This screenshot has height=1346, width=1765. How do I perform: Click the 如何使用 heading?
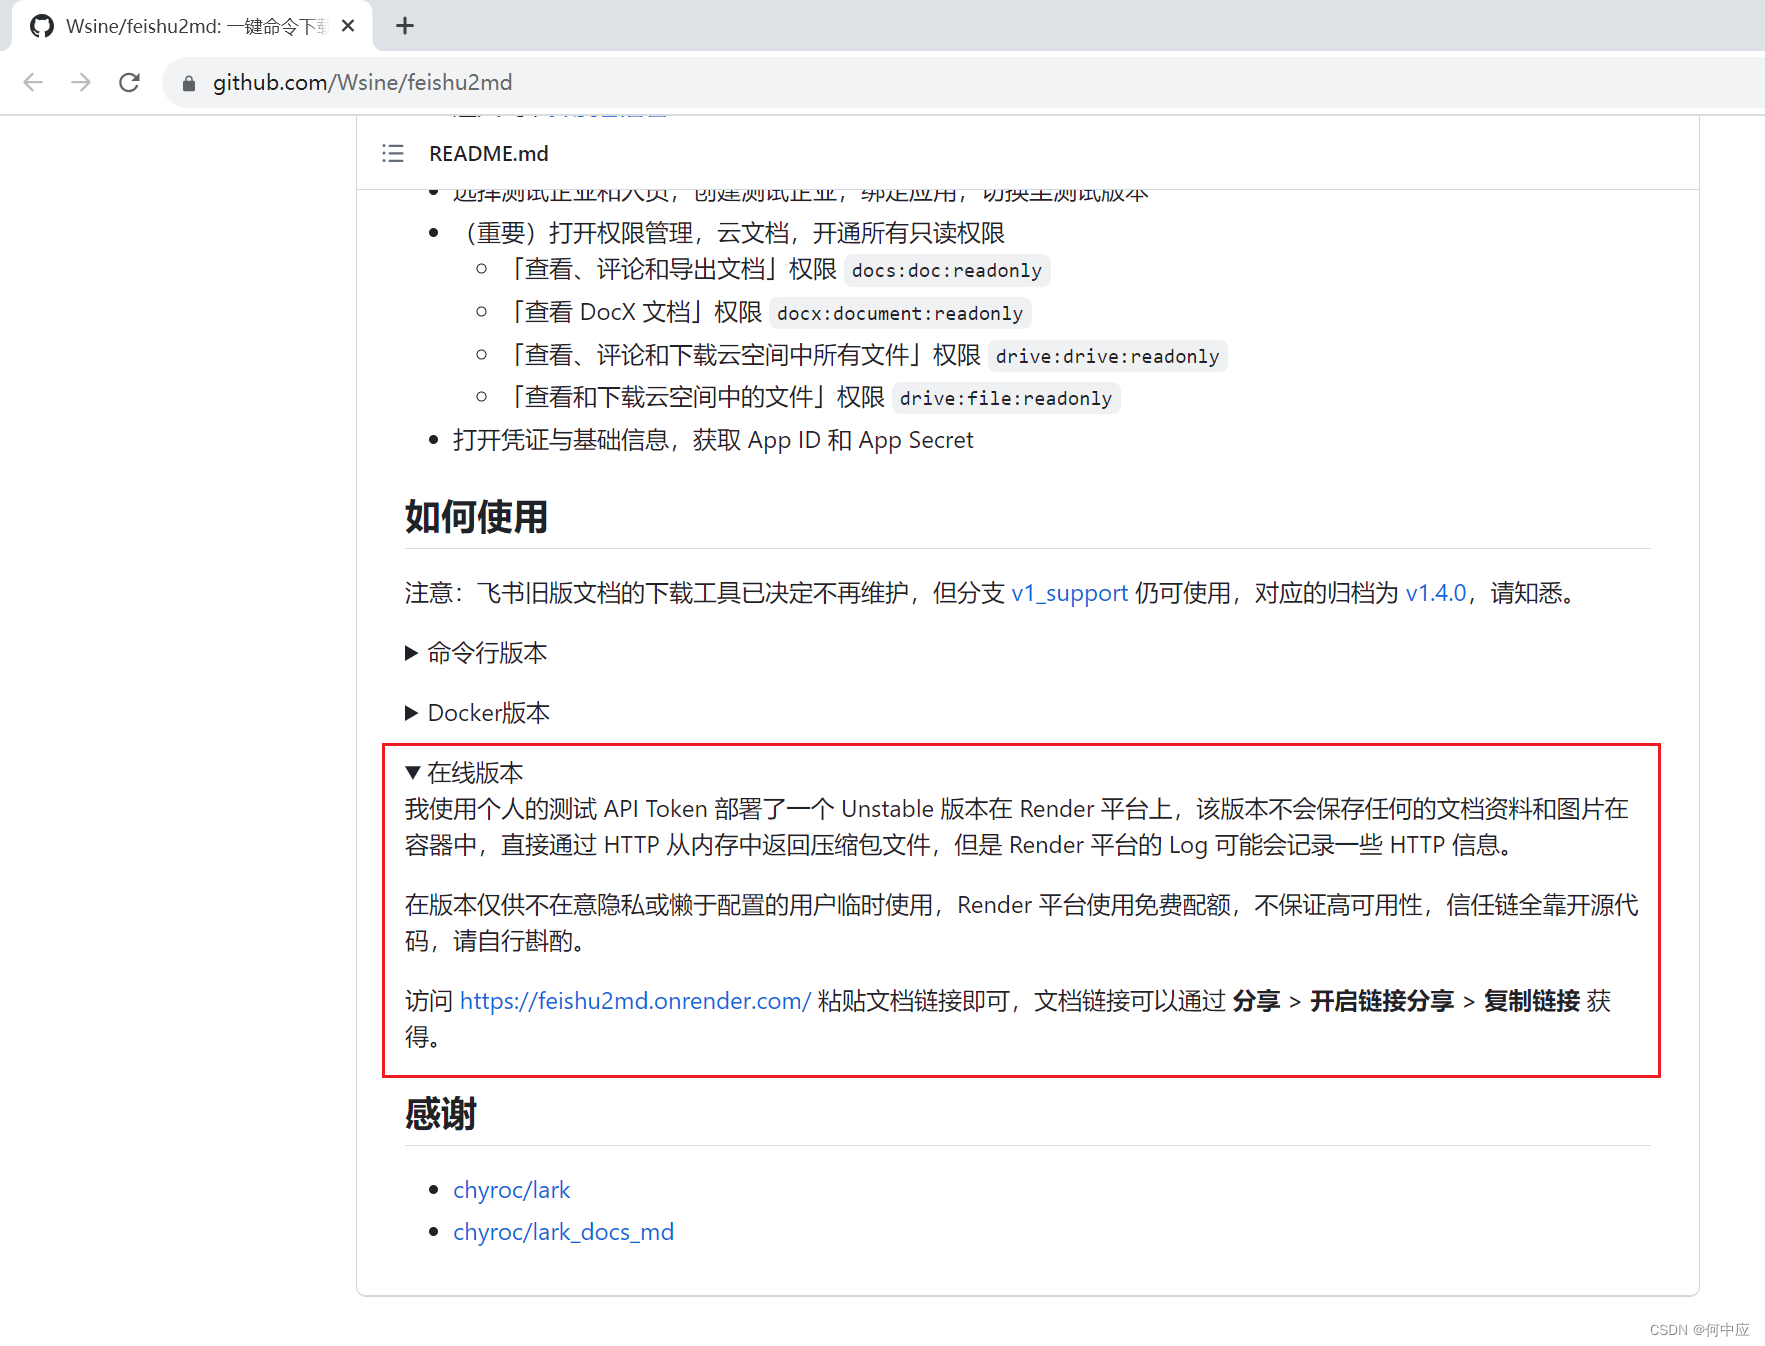476,517
